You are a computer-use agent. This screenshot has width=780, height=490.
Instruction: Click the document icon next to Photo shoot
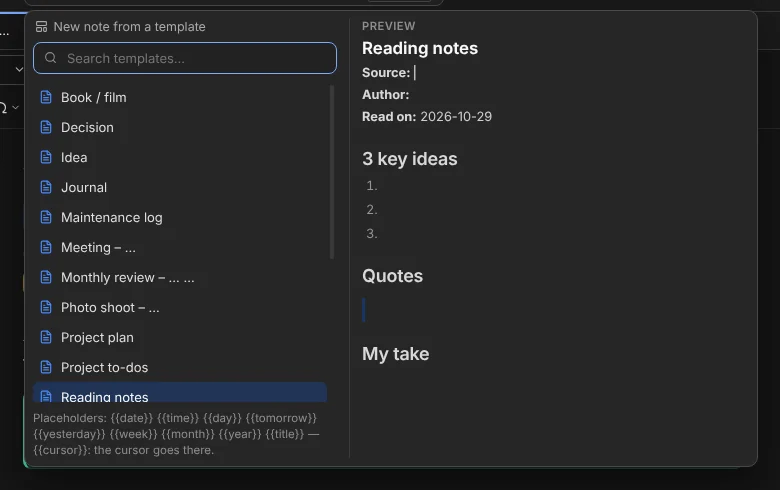[46, 307]
